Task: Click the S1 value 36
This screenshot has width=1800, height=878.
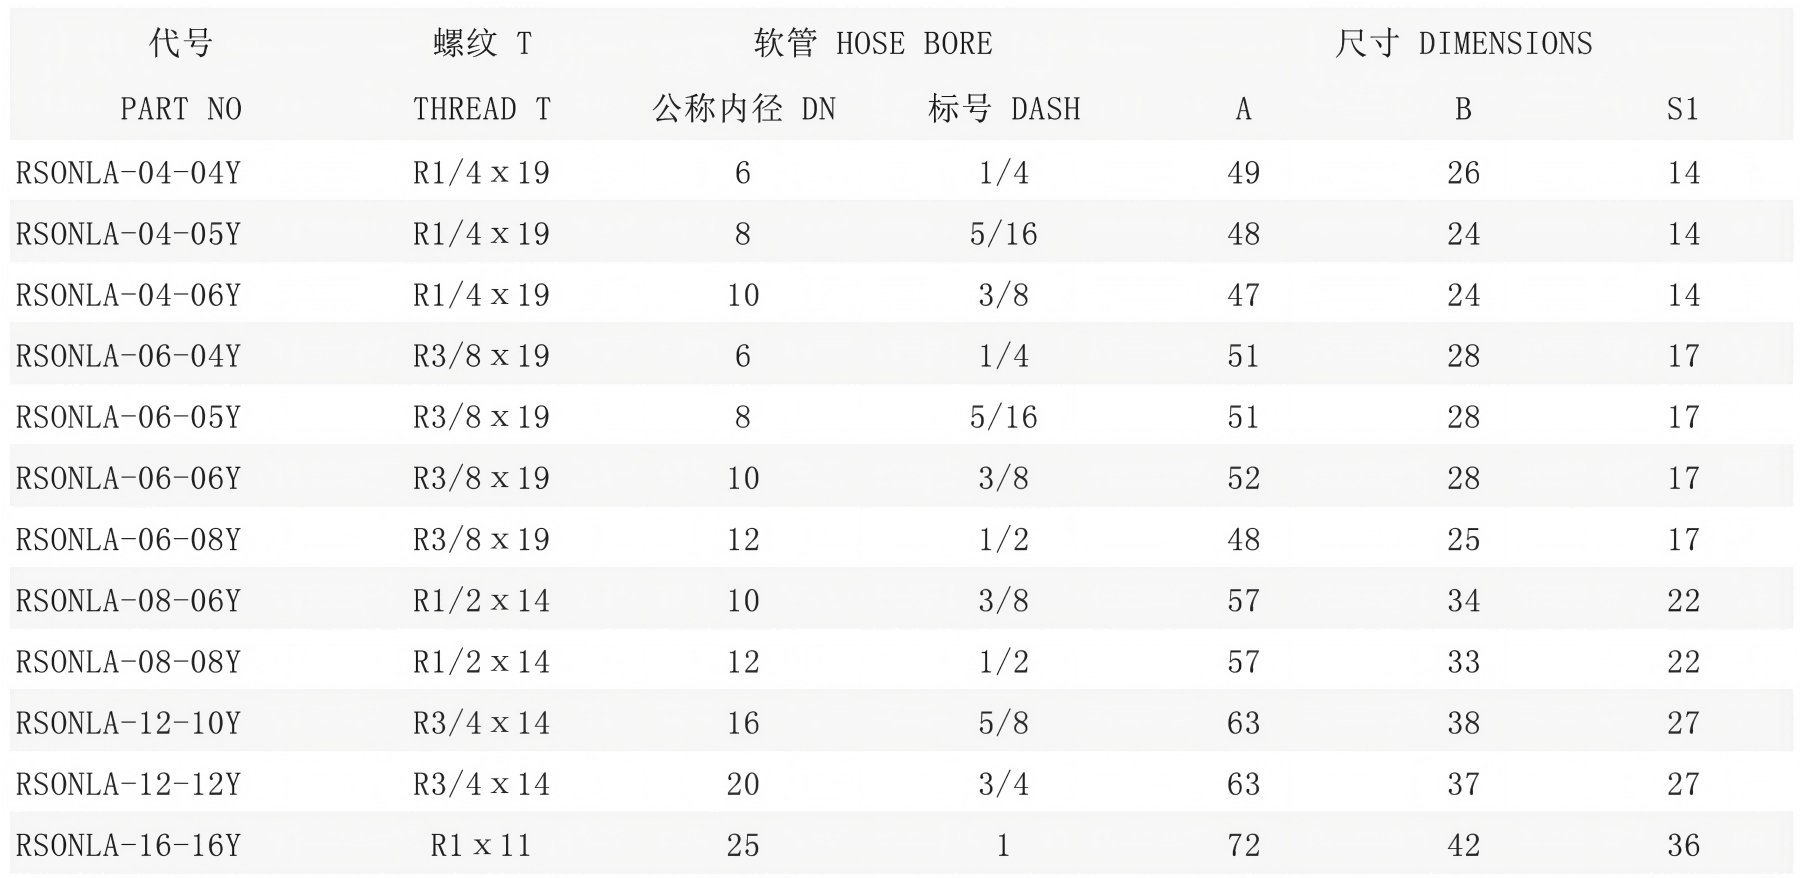Action: tap(1683, 846)
